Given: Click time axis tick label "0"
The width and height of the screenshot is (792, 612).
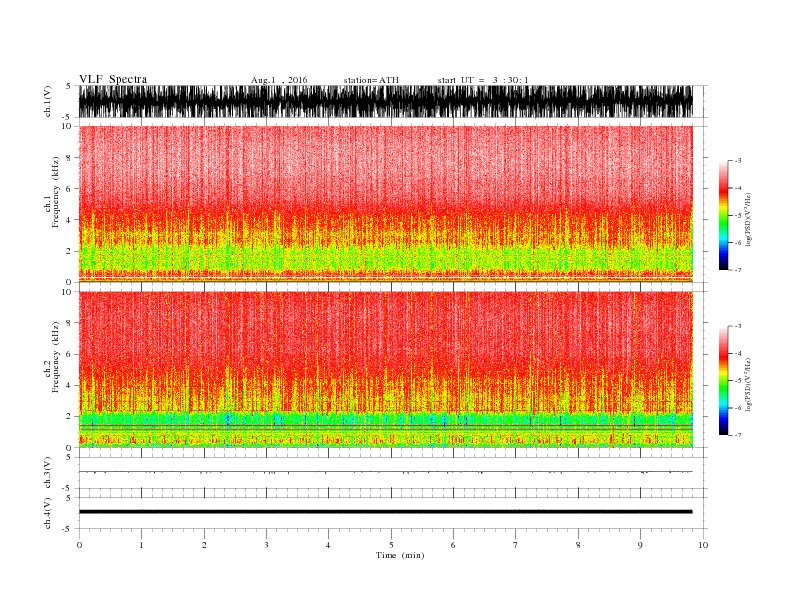Looking at the screenshot, I should coord(79,545).
